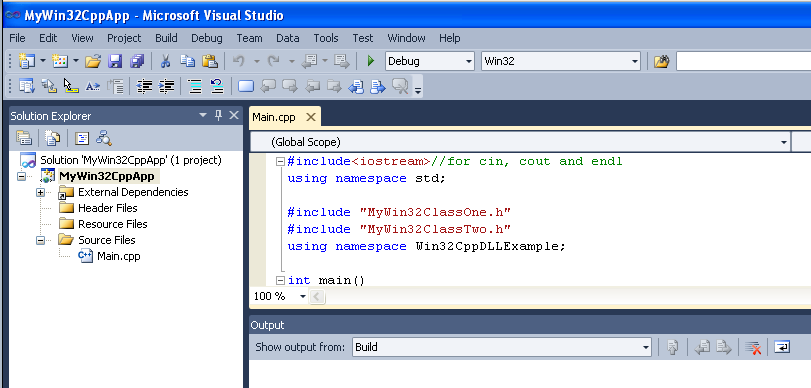Screen dimensions: 811x388
Task: Click the Previous Bookmark in Document icon
Action: click(356, 86)
